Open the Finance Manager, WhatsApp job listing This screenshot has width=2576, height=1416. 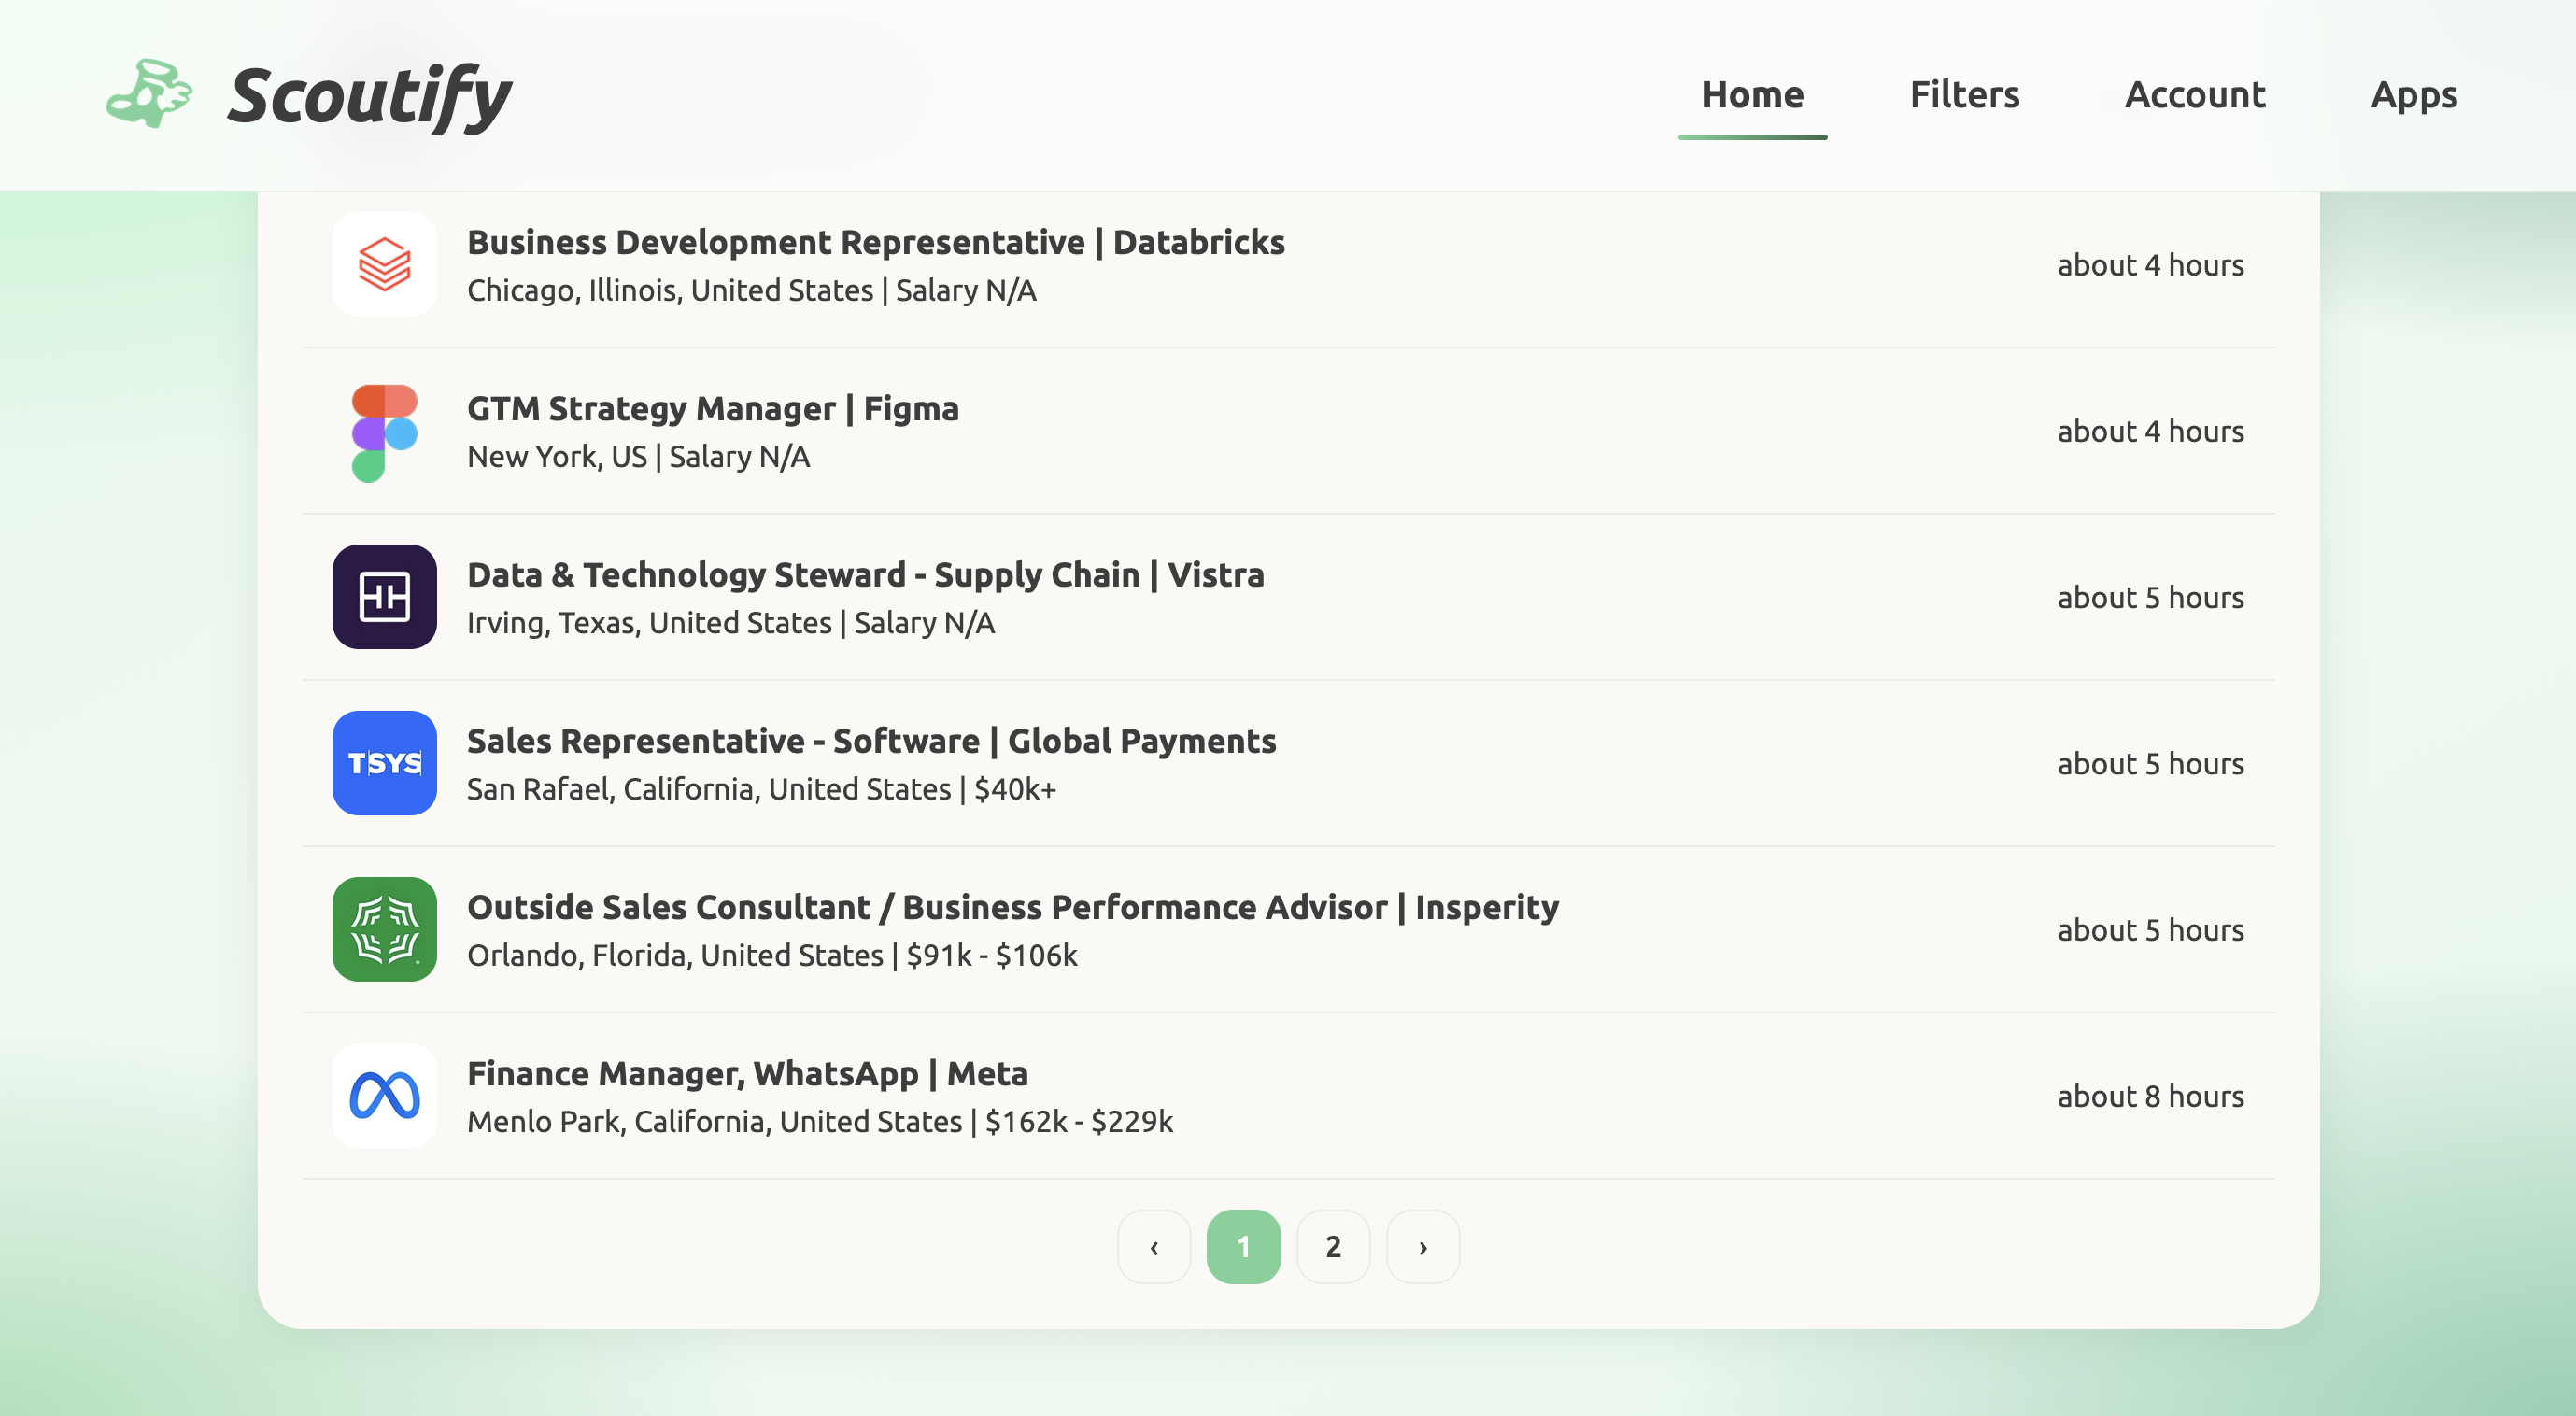(748, 1073)
